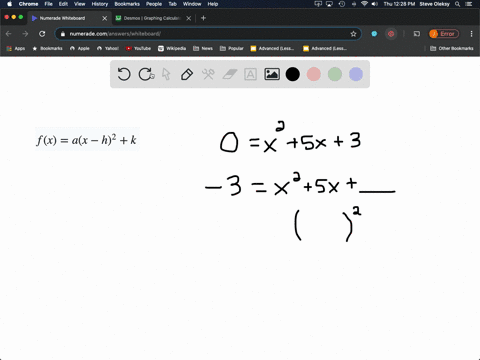Click the f(x) = a(x − h)² + k formula image
Viewport: 480px width, 360px height.
pos(87,139)
